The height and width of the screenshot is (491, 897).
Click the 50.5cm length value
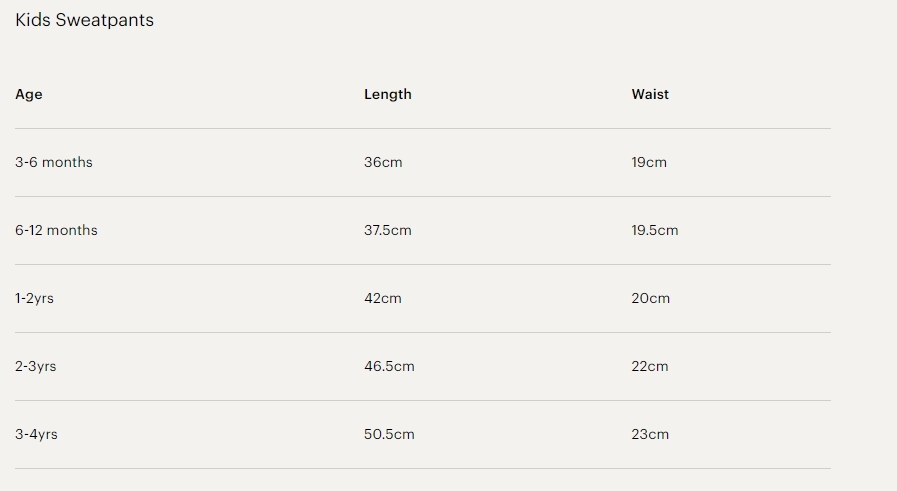[x=389, y=434]
